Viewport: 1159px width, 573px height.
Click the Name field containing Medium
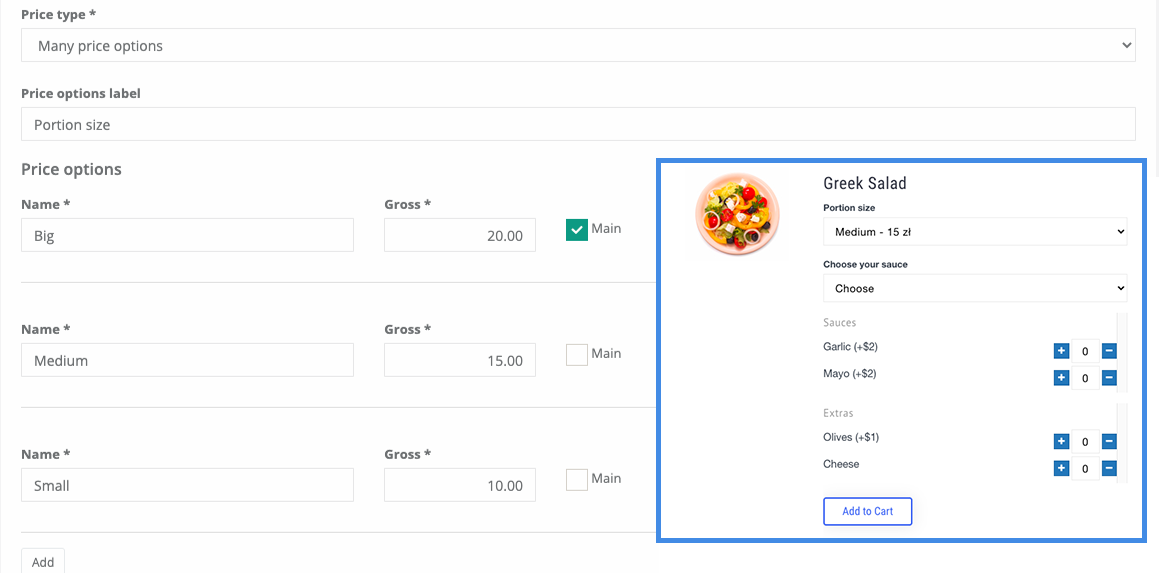click(187, 360)
